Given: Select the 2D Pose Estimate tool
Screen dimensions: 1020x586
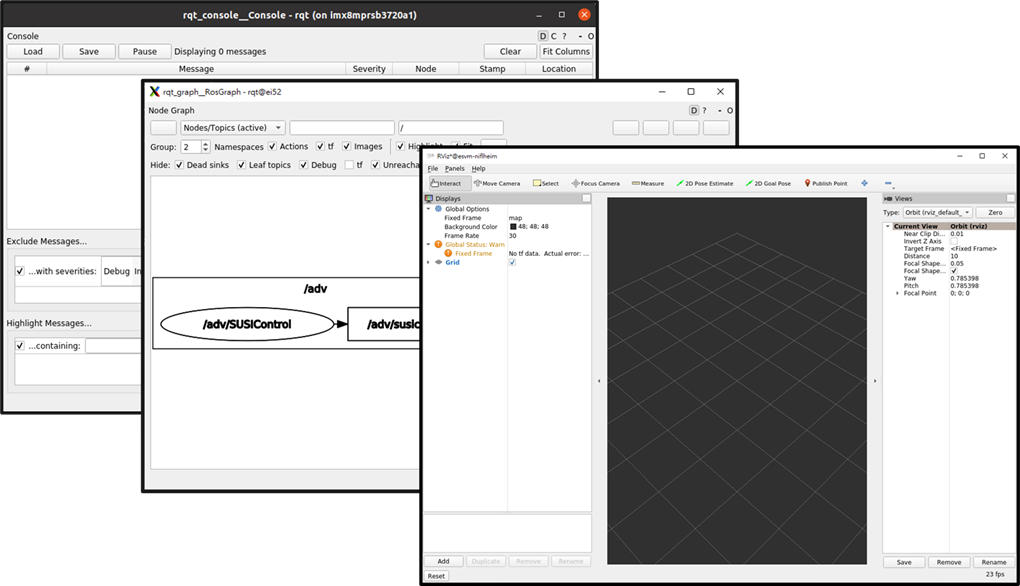Looking at the screenshot, I should [705, 183].
